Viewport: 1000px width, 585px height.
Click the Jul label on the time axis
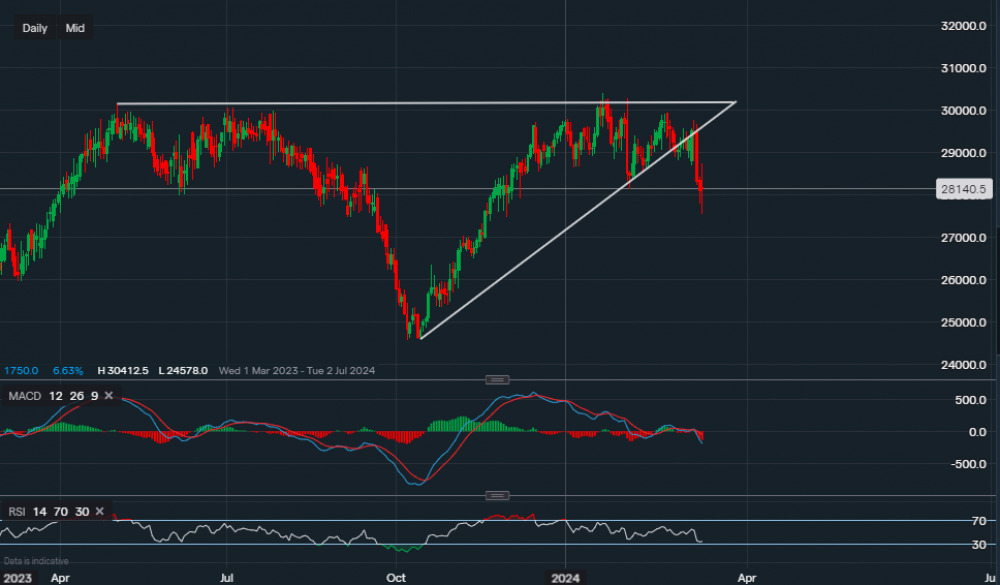click(x=227, y=578)
